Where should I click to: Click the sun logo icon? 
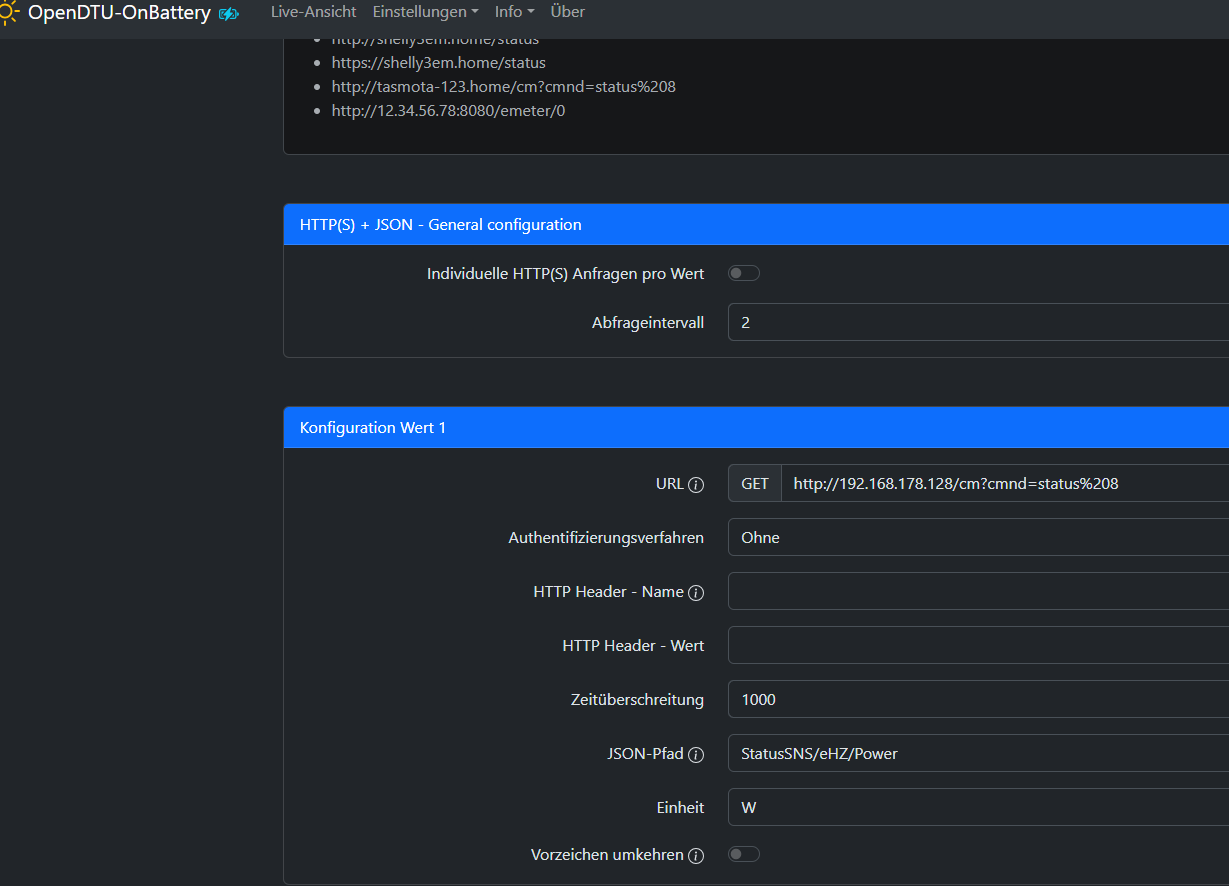pyautogui.click(x=9, y=12)
